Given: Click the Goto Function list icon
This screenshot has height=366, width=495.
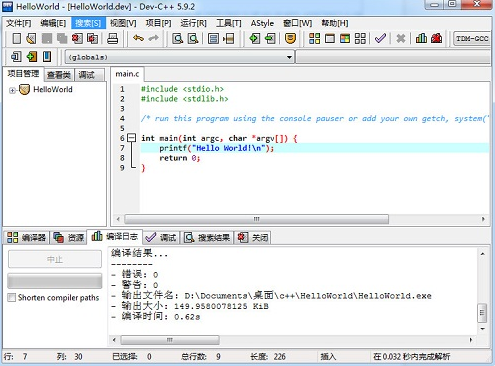Looking at the screenshot, I should [213, 38].
